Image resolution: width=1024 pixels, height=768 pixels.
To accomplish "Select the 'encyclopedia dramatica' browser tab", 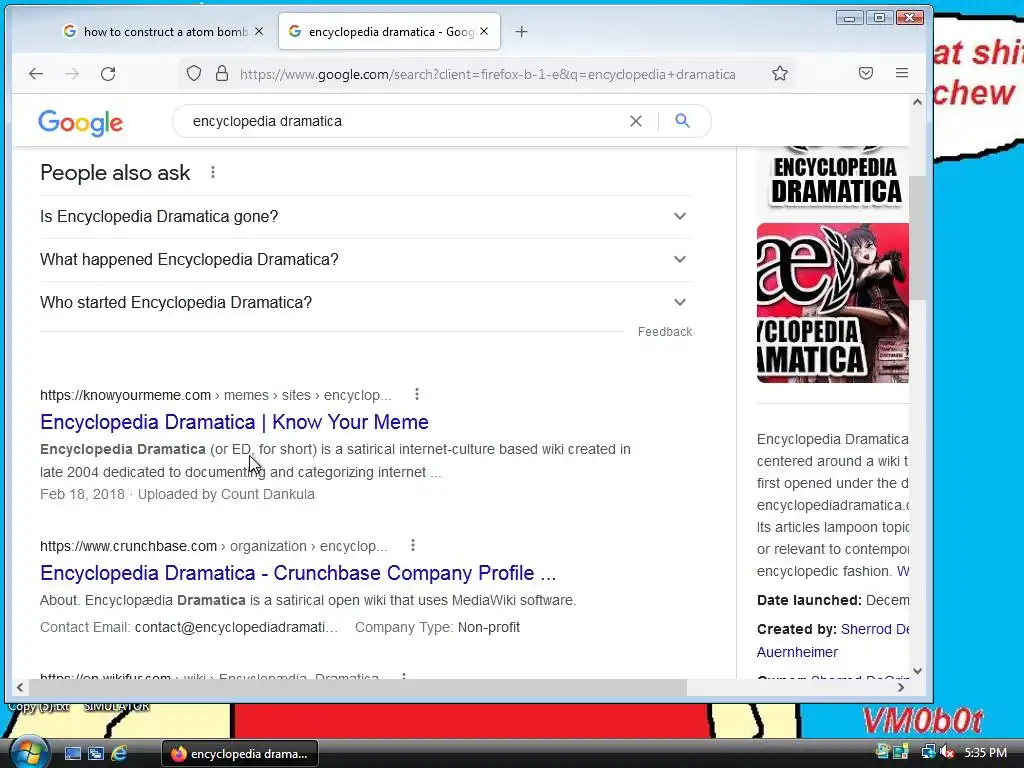I will 390,31.
